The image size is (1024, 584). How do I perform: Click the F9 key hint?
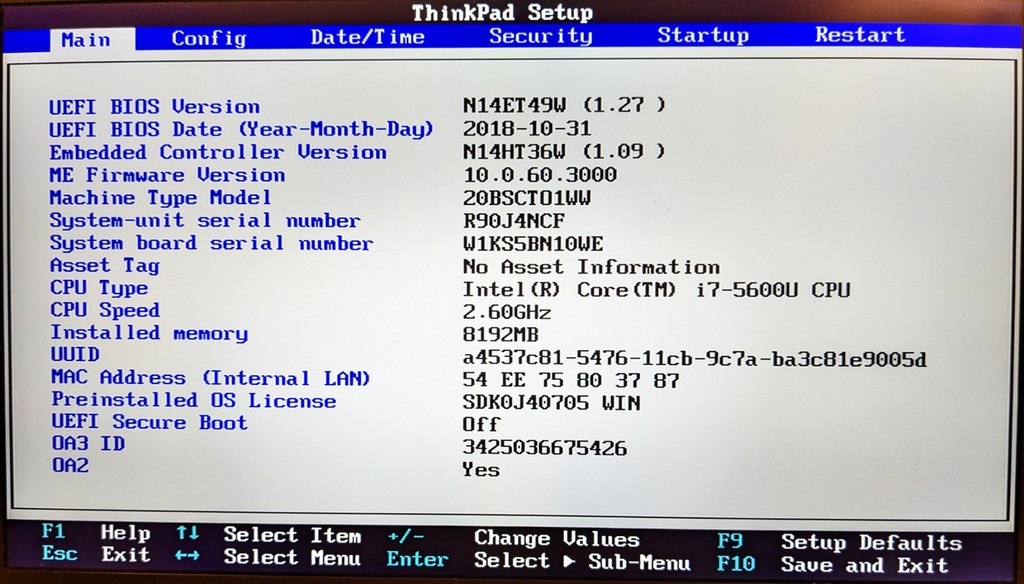coord(730,541)
